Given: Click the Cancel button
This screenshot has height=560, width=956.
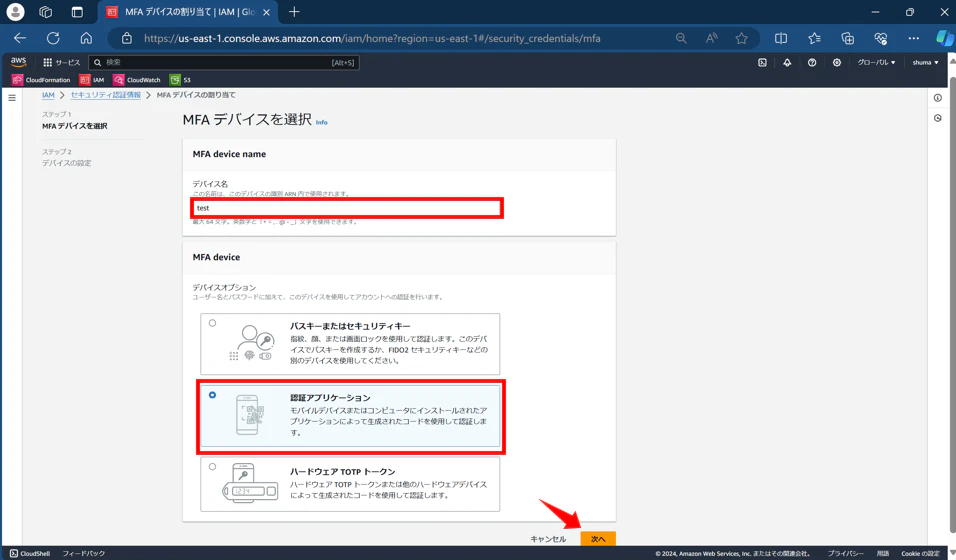Looking at the screenshot, I should tap(548, 539).
